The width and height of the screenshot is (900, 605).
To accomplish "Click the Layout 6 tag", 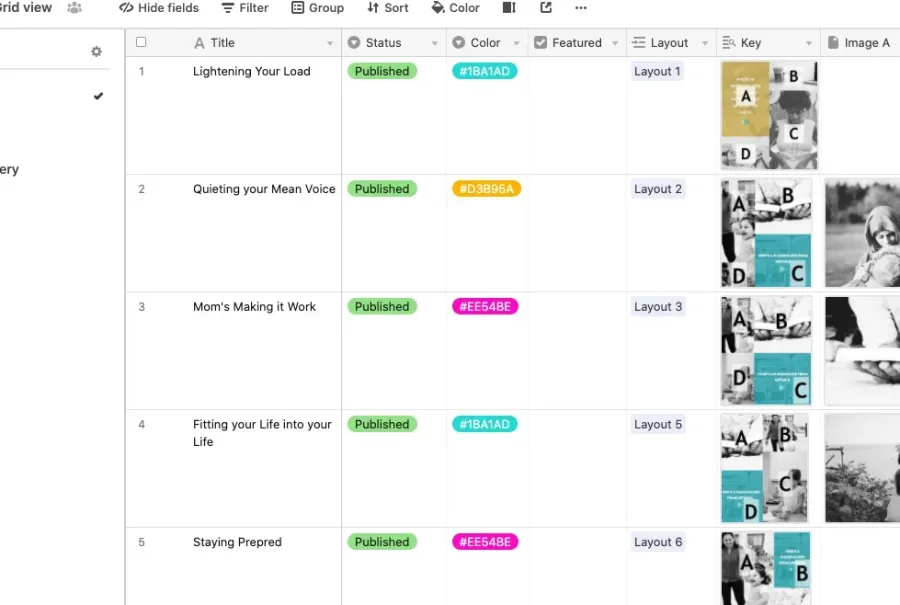I will [658, 542].
